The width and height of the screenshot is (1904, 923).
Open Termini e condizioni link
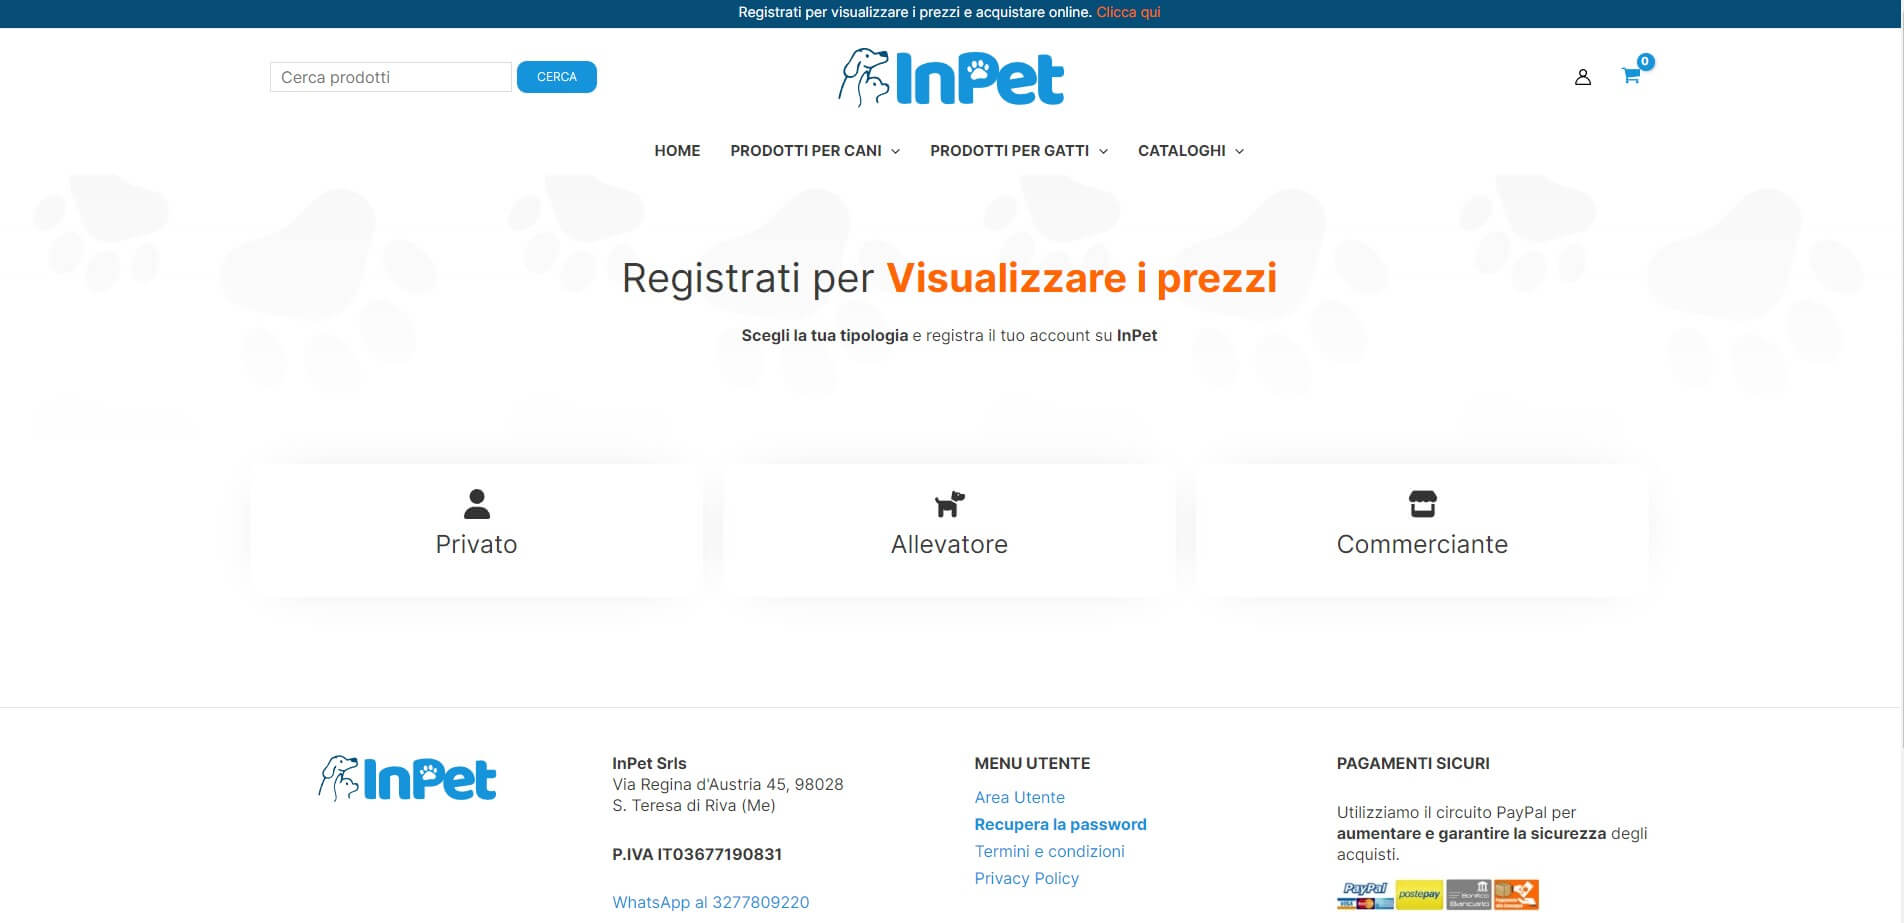tap(1049, 851)
